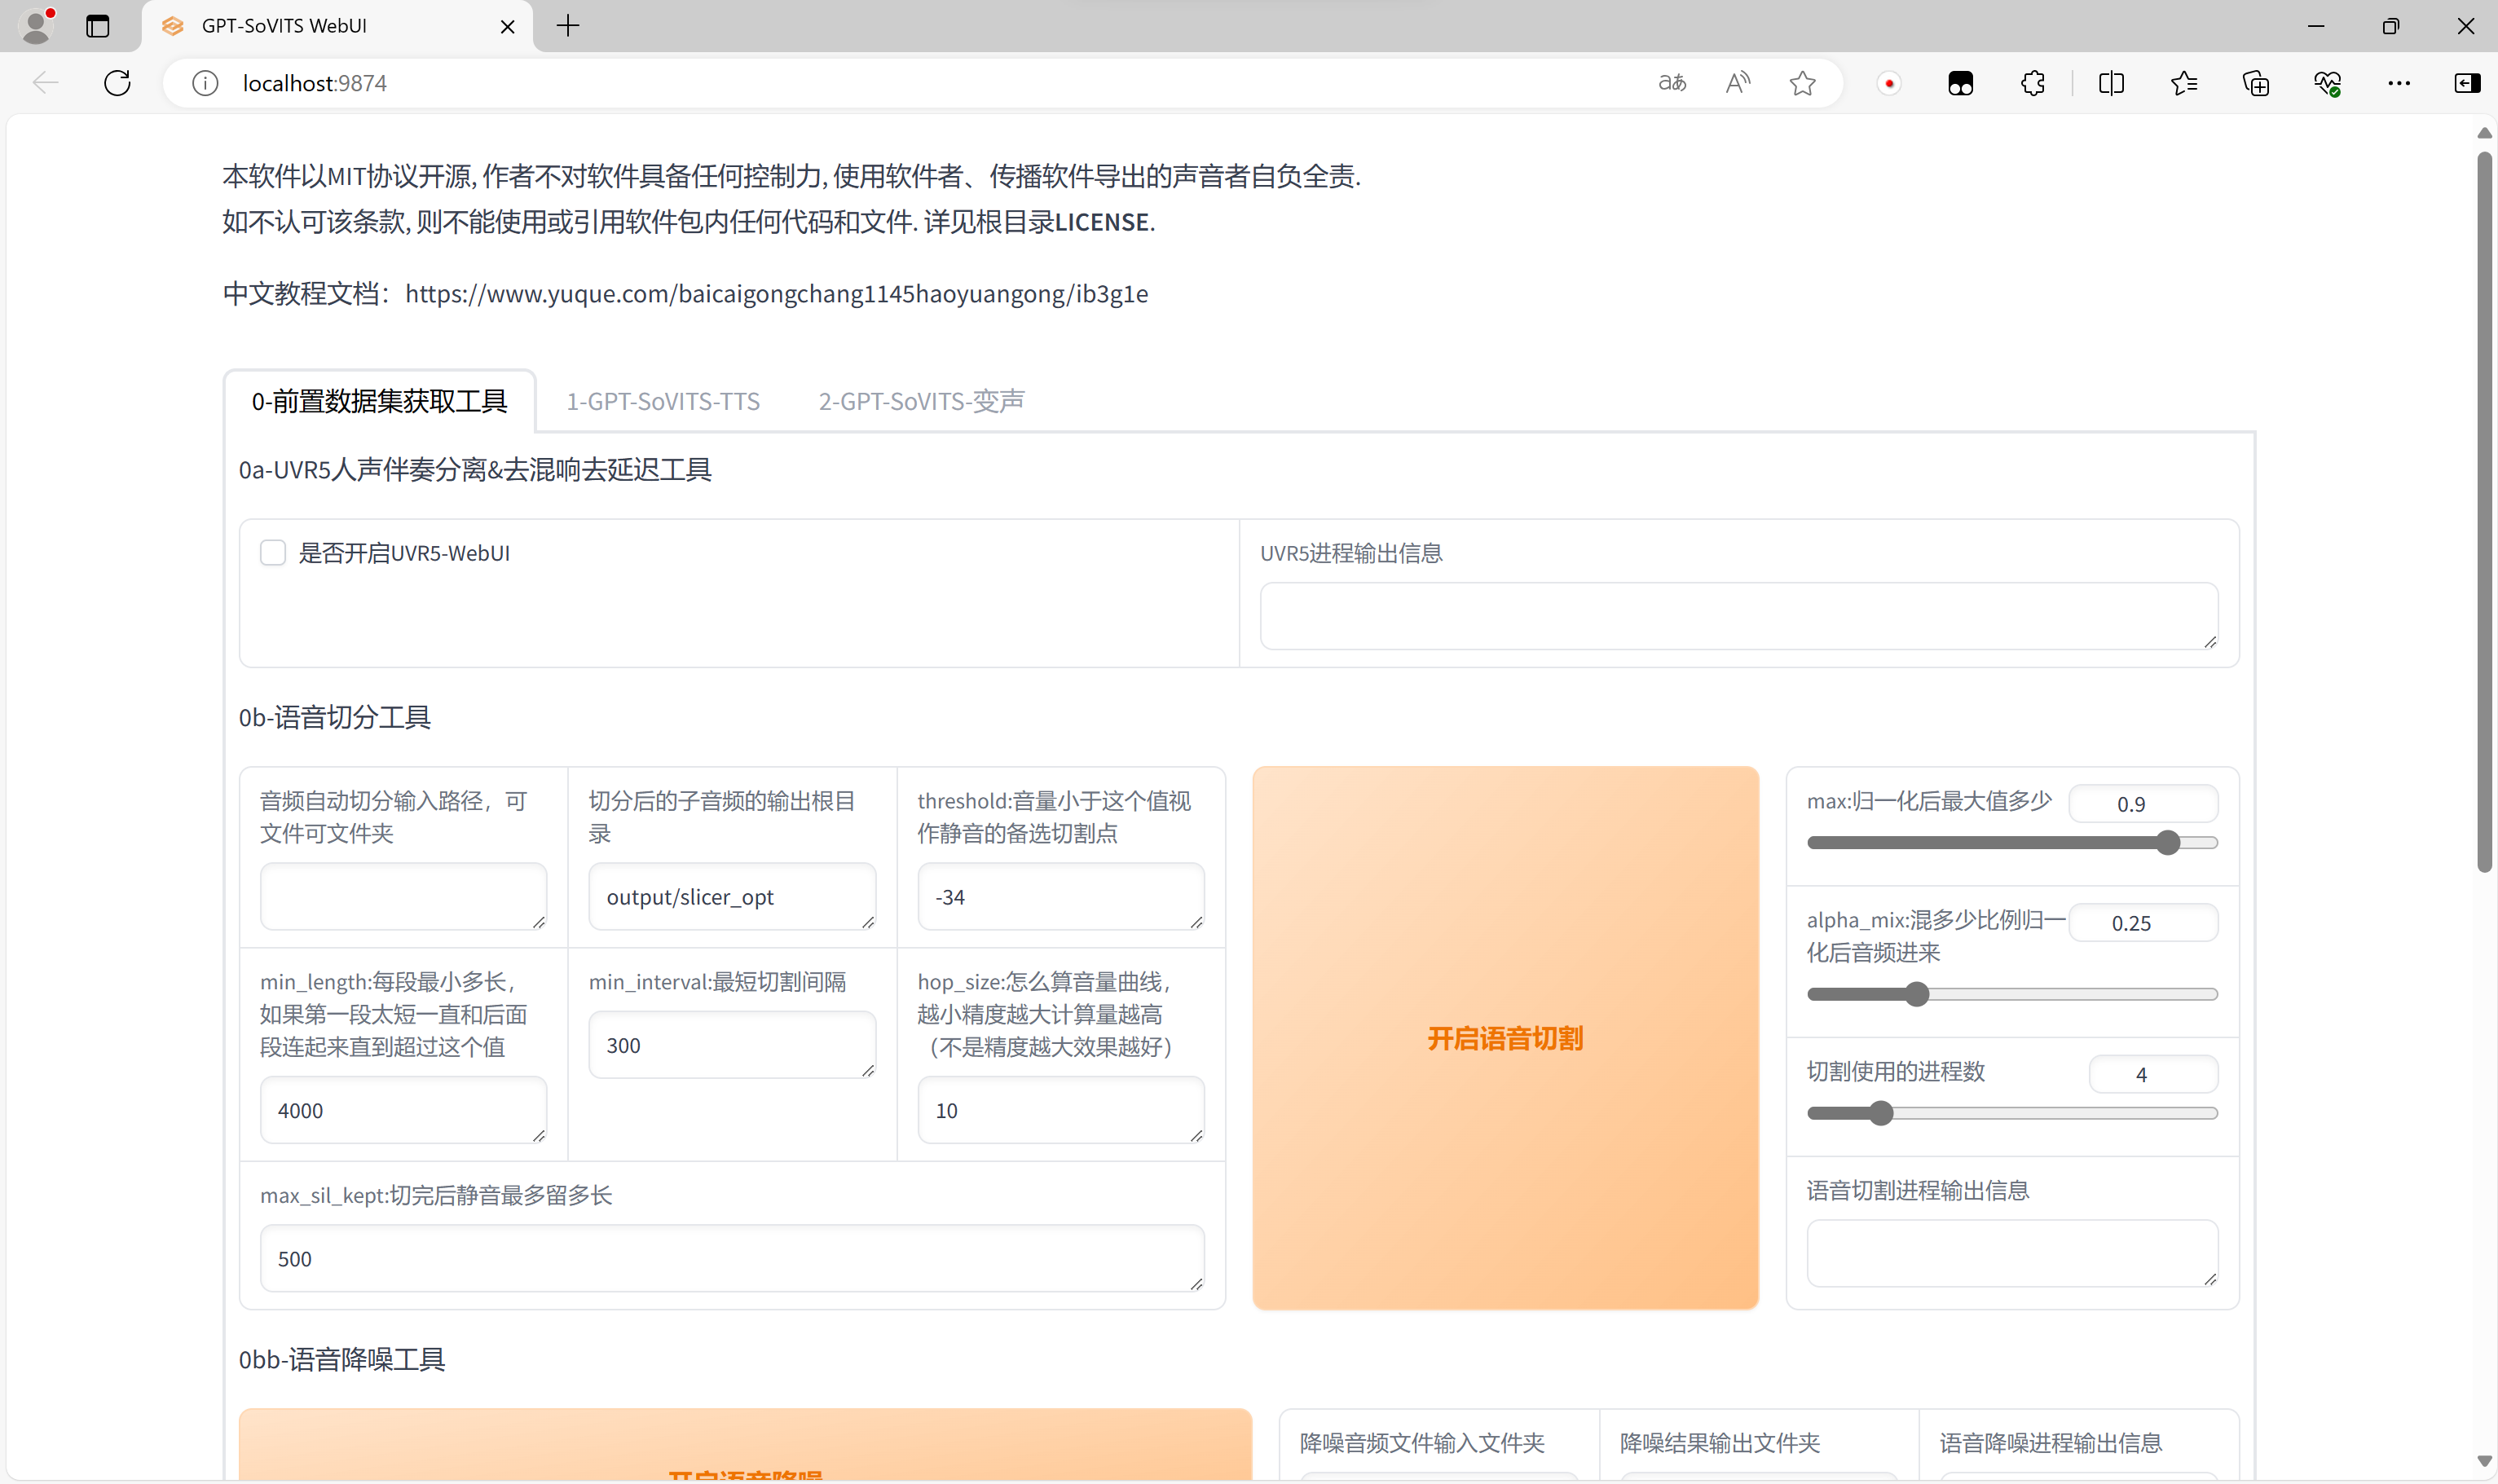Toggle the browser sidebar panel
2498x1484 pixels.
click(x=2466, y=83)
